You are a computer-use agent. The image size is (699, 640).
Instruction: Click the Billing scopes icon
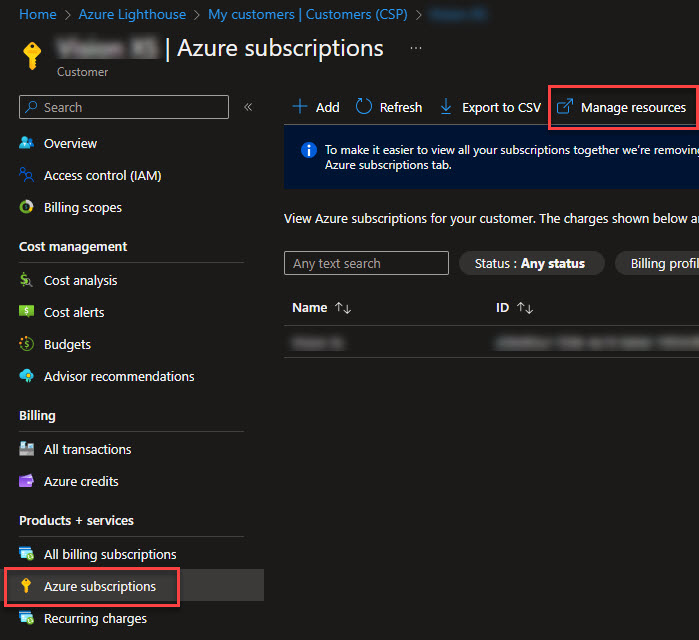tap(27, 207)
